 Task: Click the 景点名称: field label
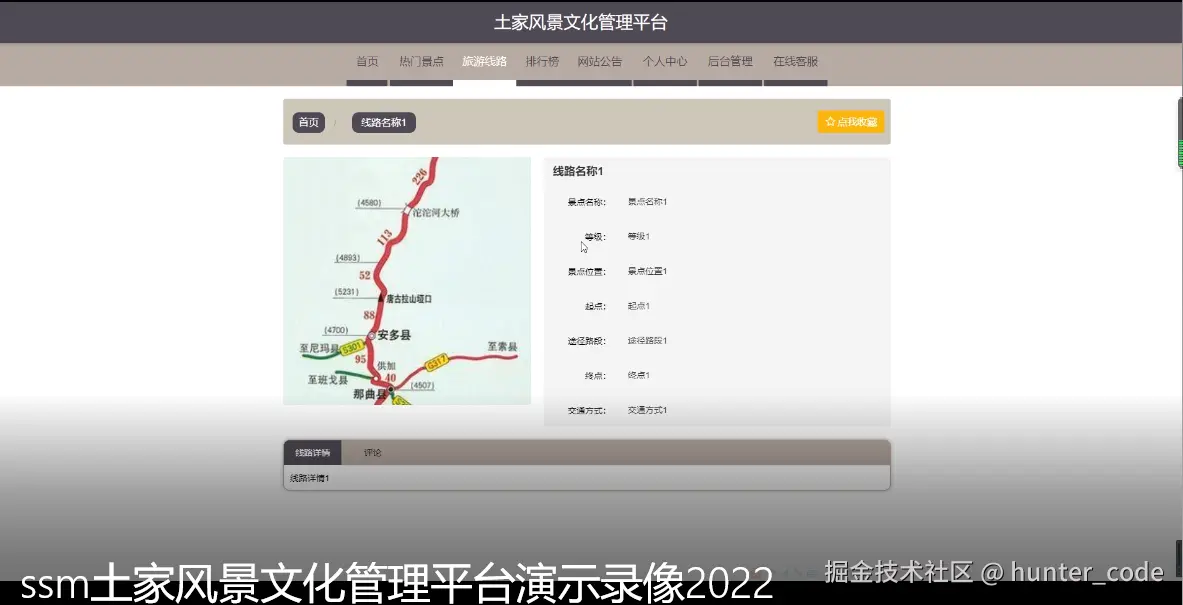click(x=586, y=202)
